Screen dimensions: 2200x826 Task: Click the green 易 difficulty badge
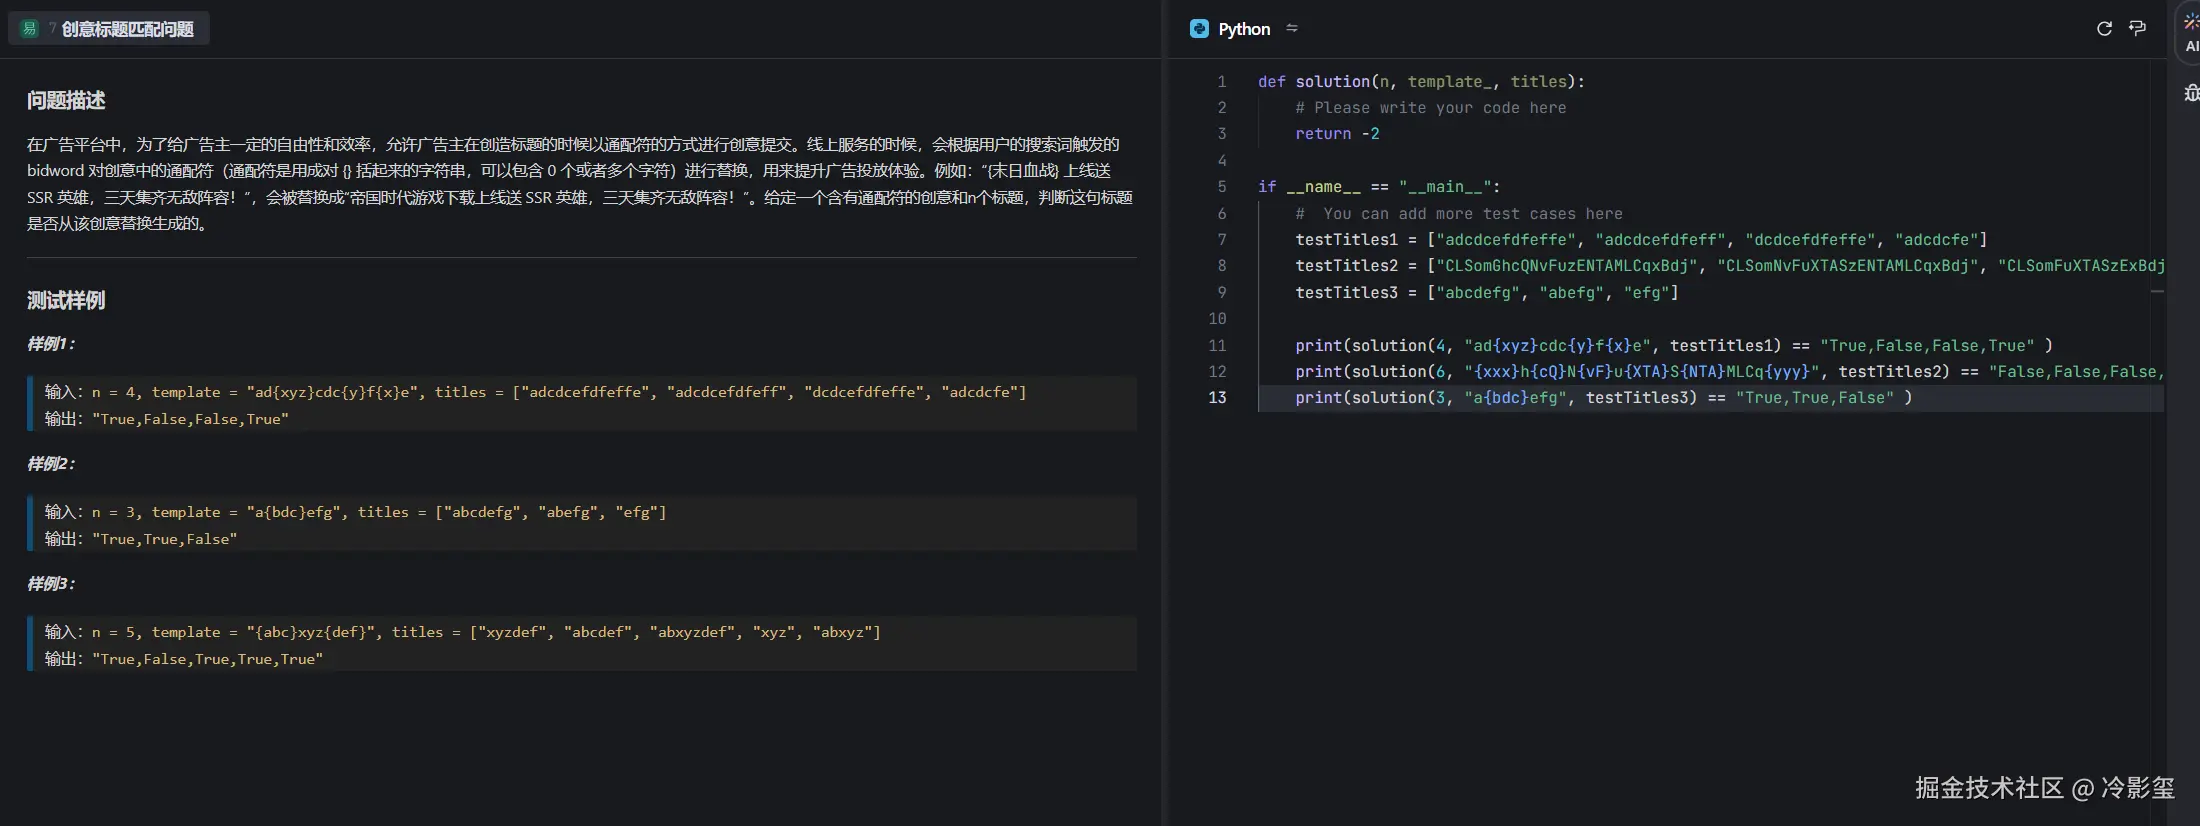coord(29,29)
